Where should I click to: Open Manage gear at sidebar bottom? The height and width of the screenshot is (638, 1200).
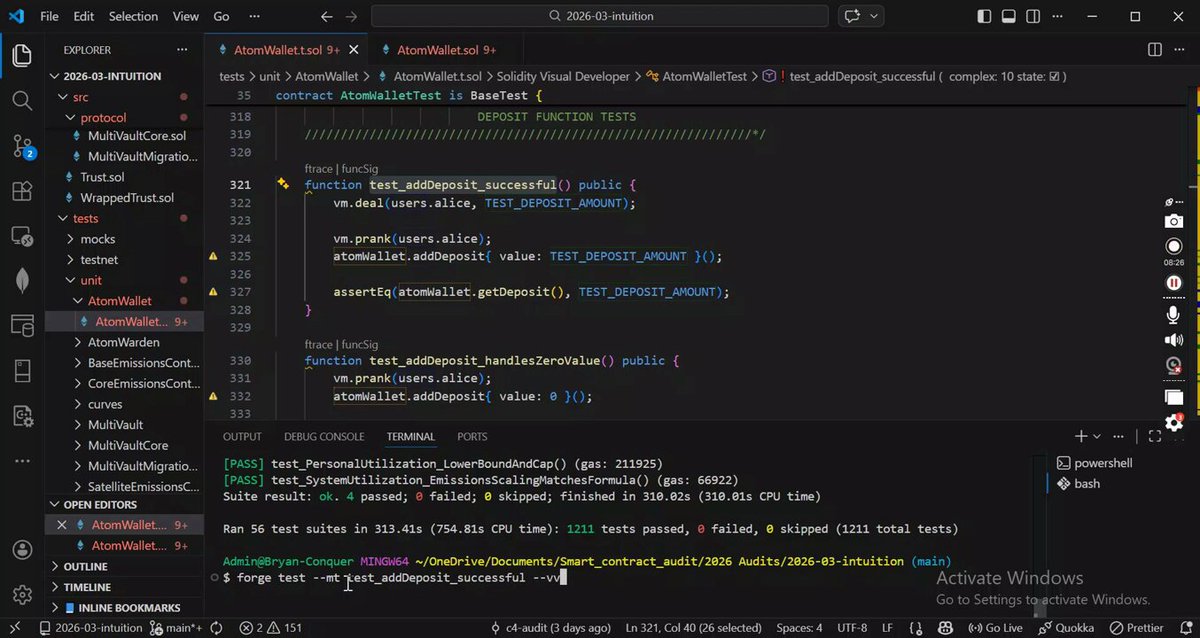(x=22, y=596)
